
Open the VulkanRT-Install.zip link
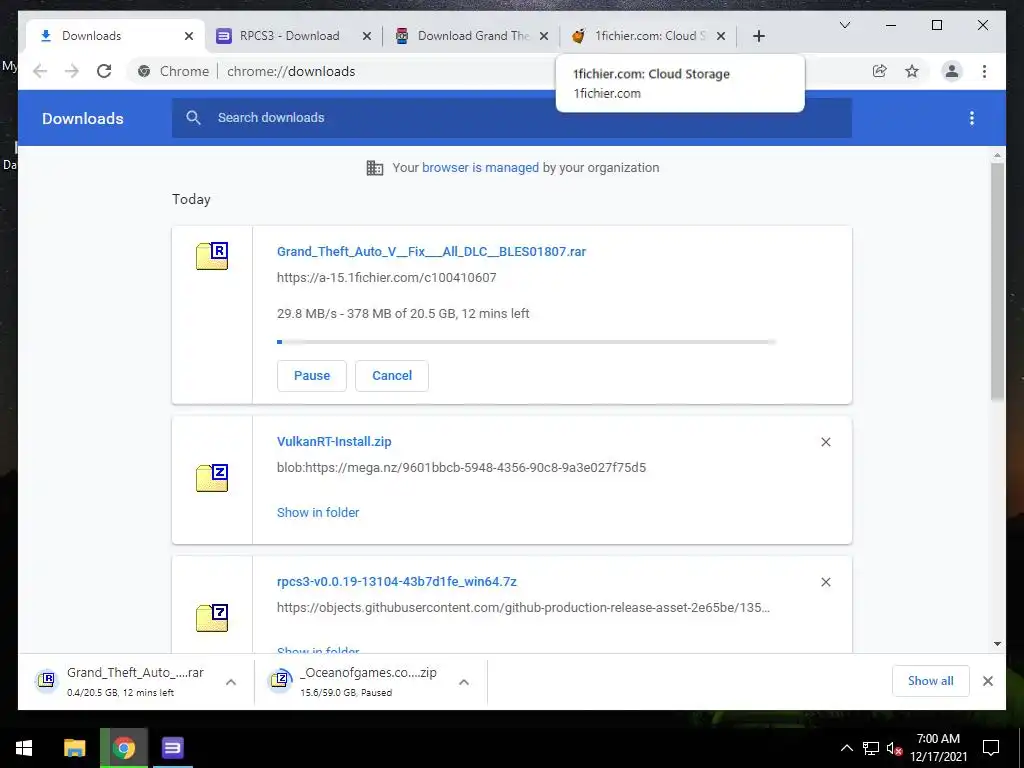(334, 441)
